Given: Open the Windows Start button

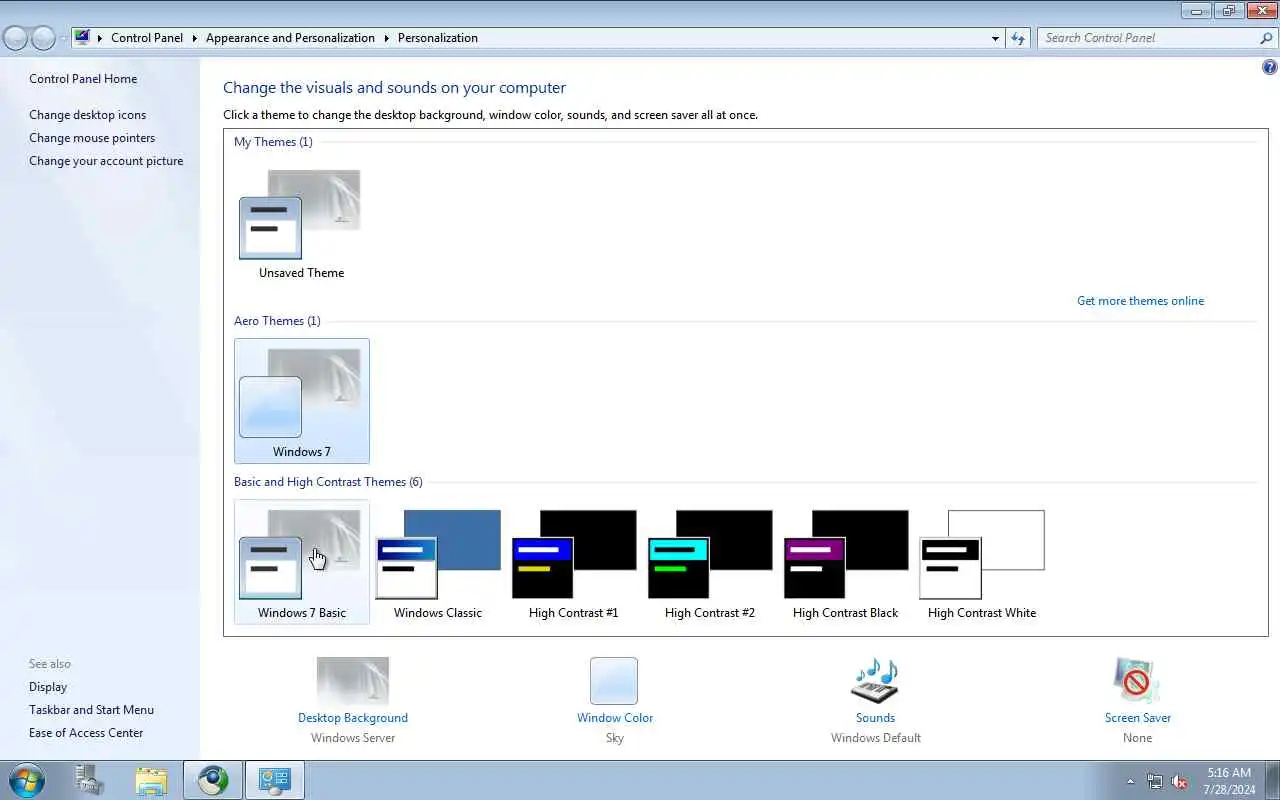Looking at the screenshot, I should 27,780.
